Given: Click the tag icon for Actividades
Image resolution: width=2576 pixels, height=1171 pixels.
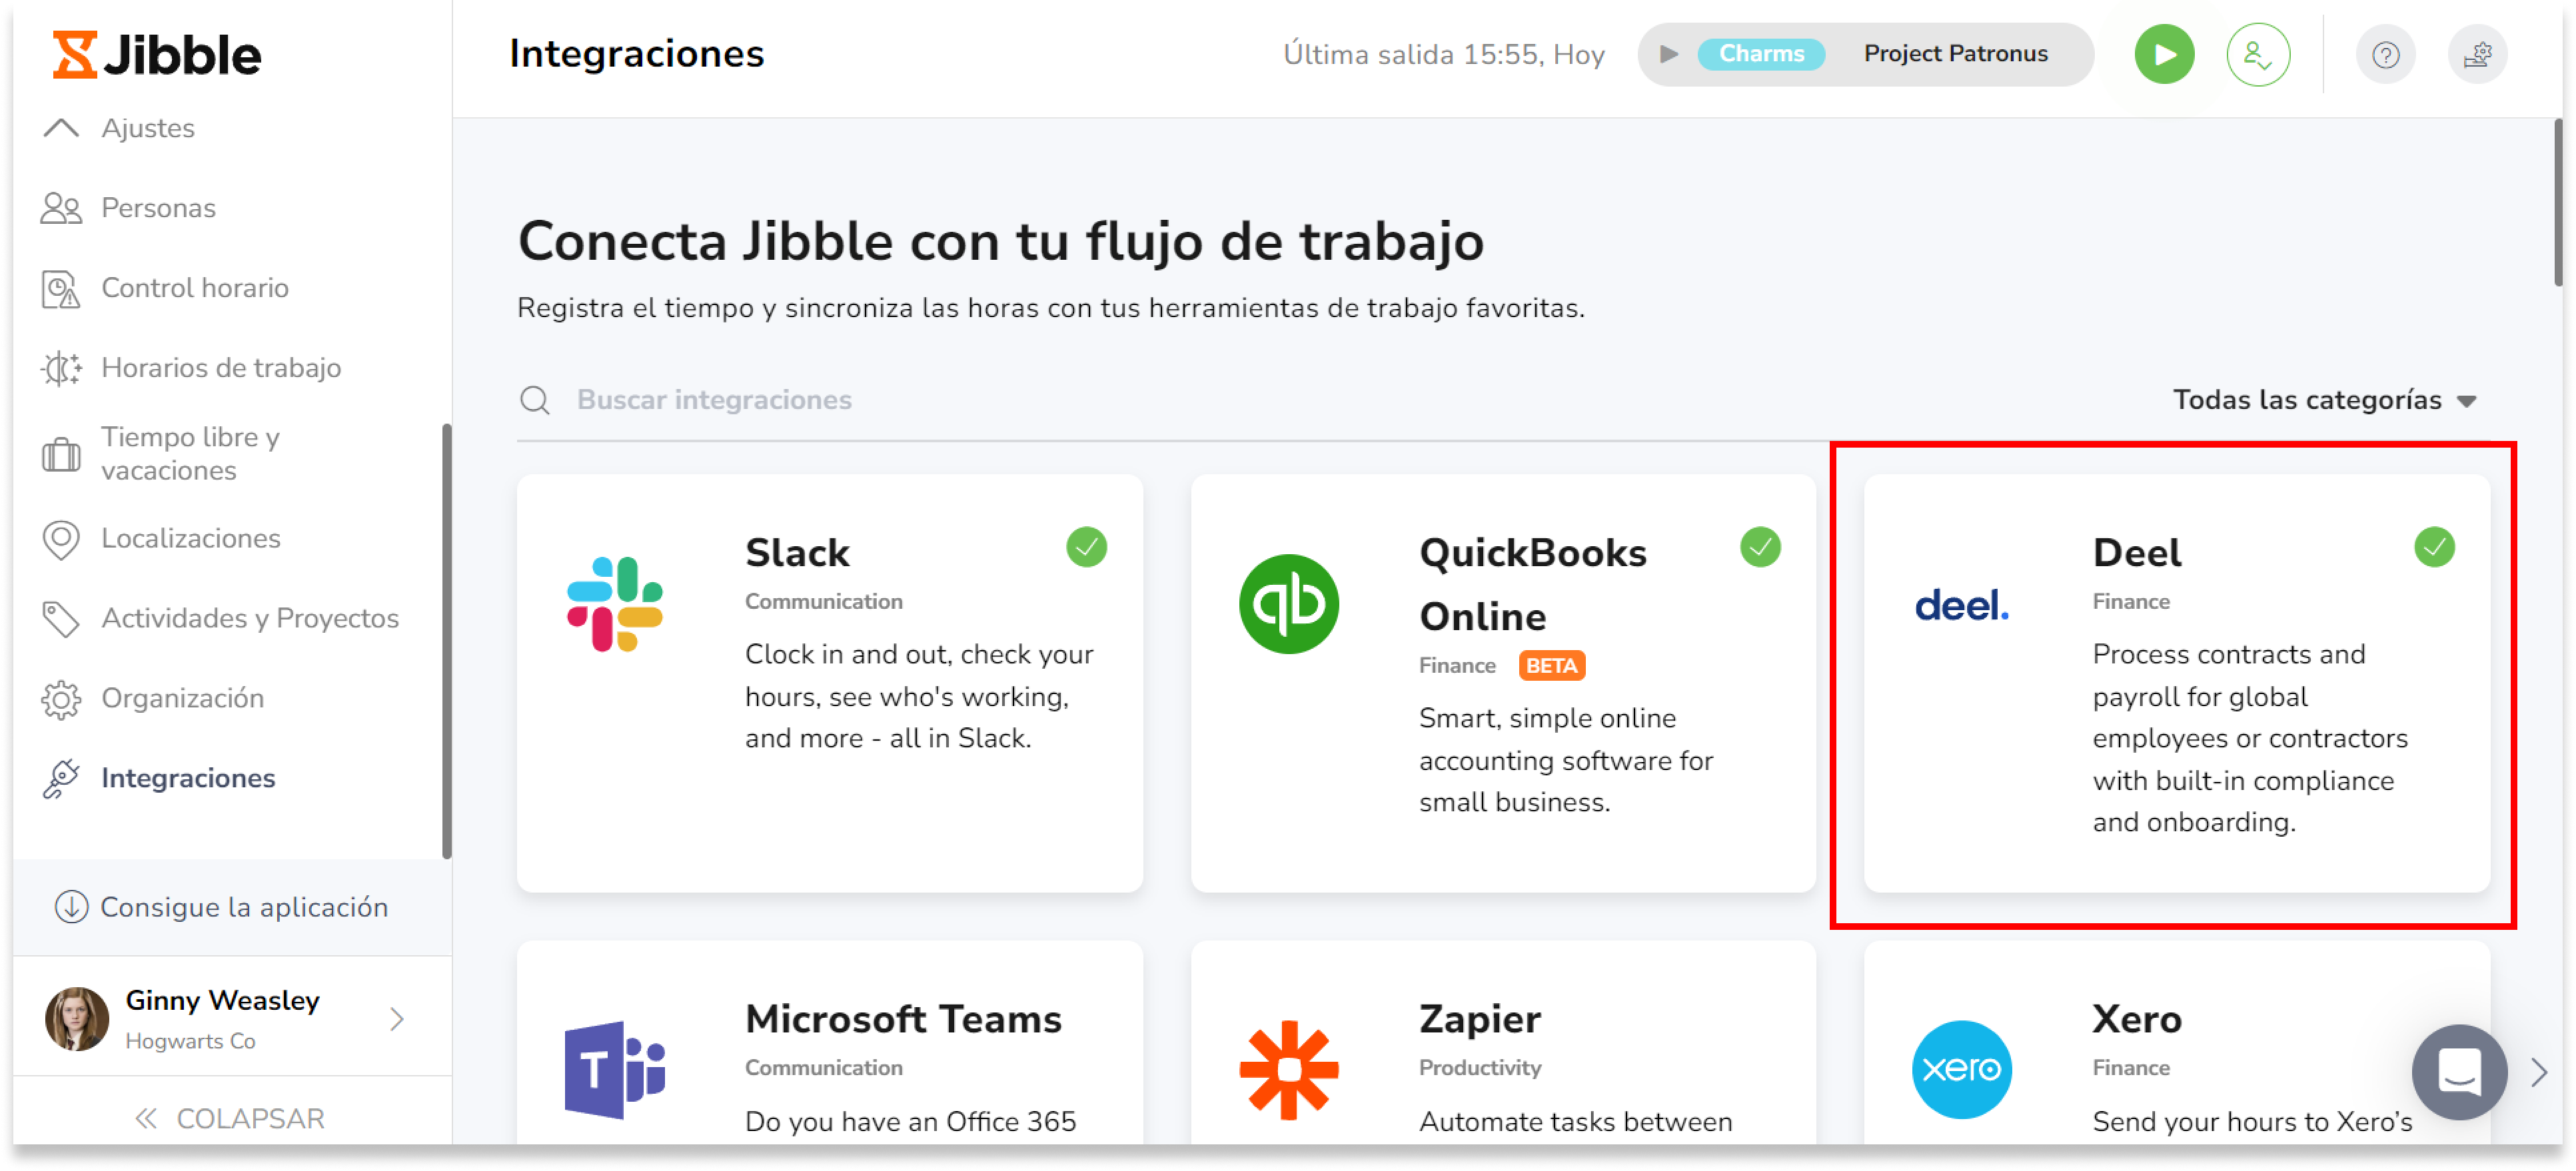Looking at the screenshot, I should [x=61, y=619].
